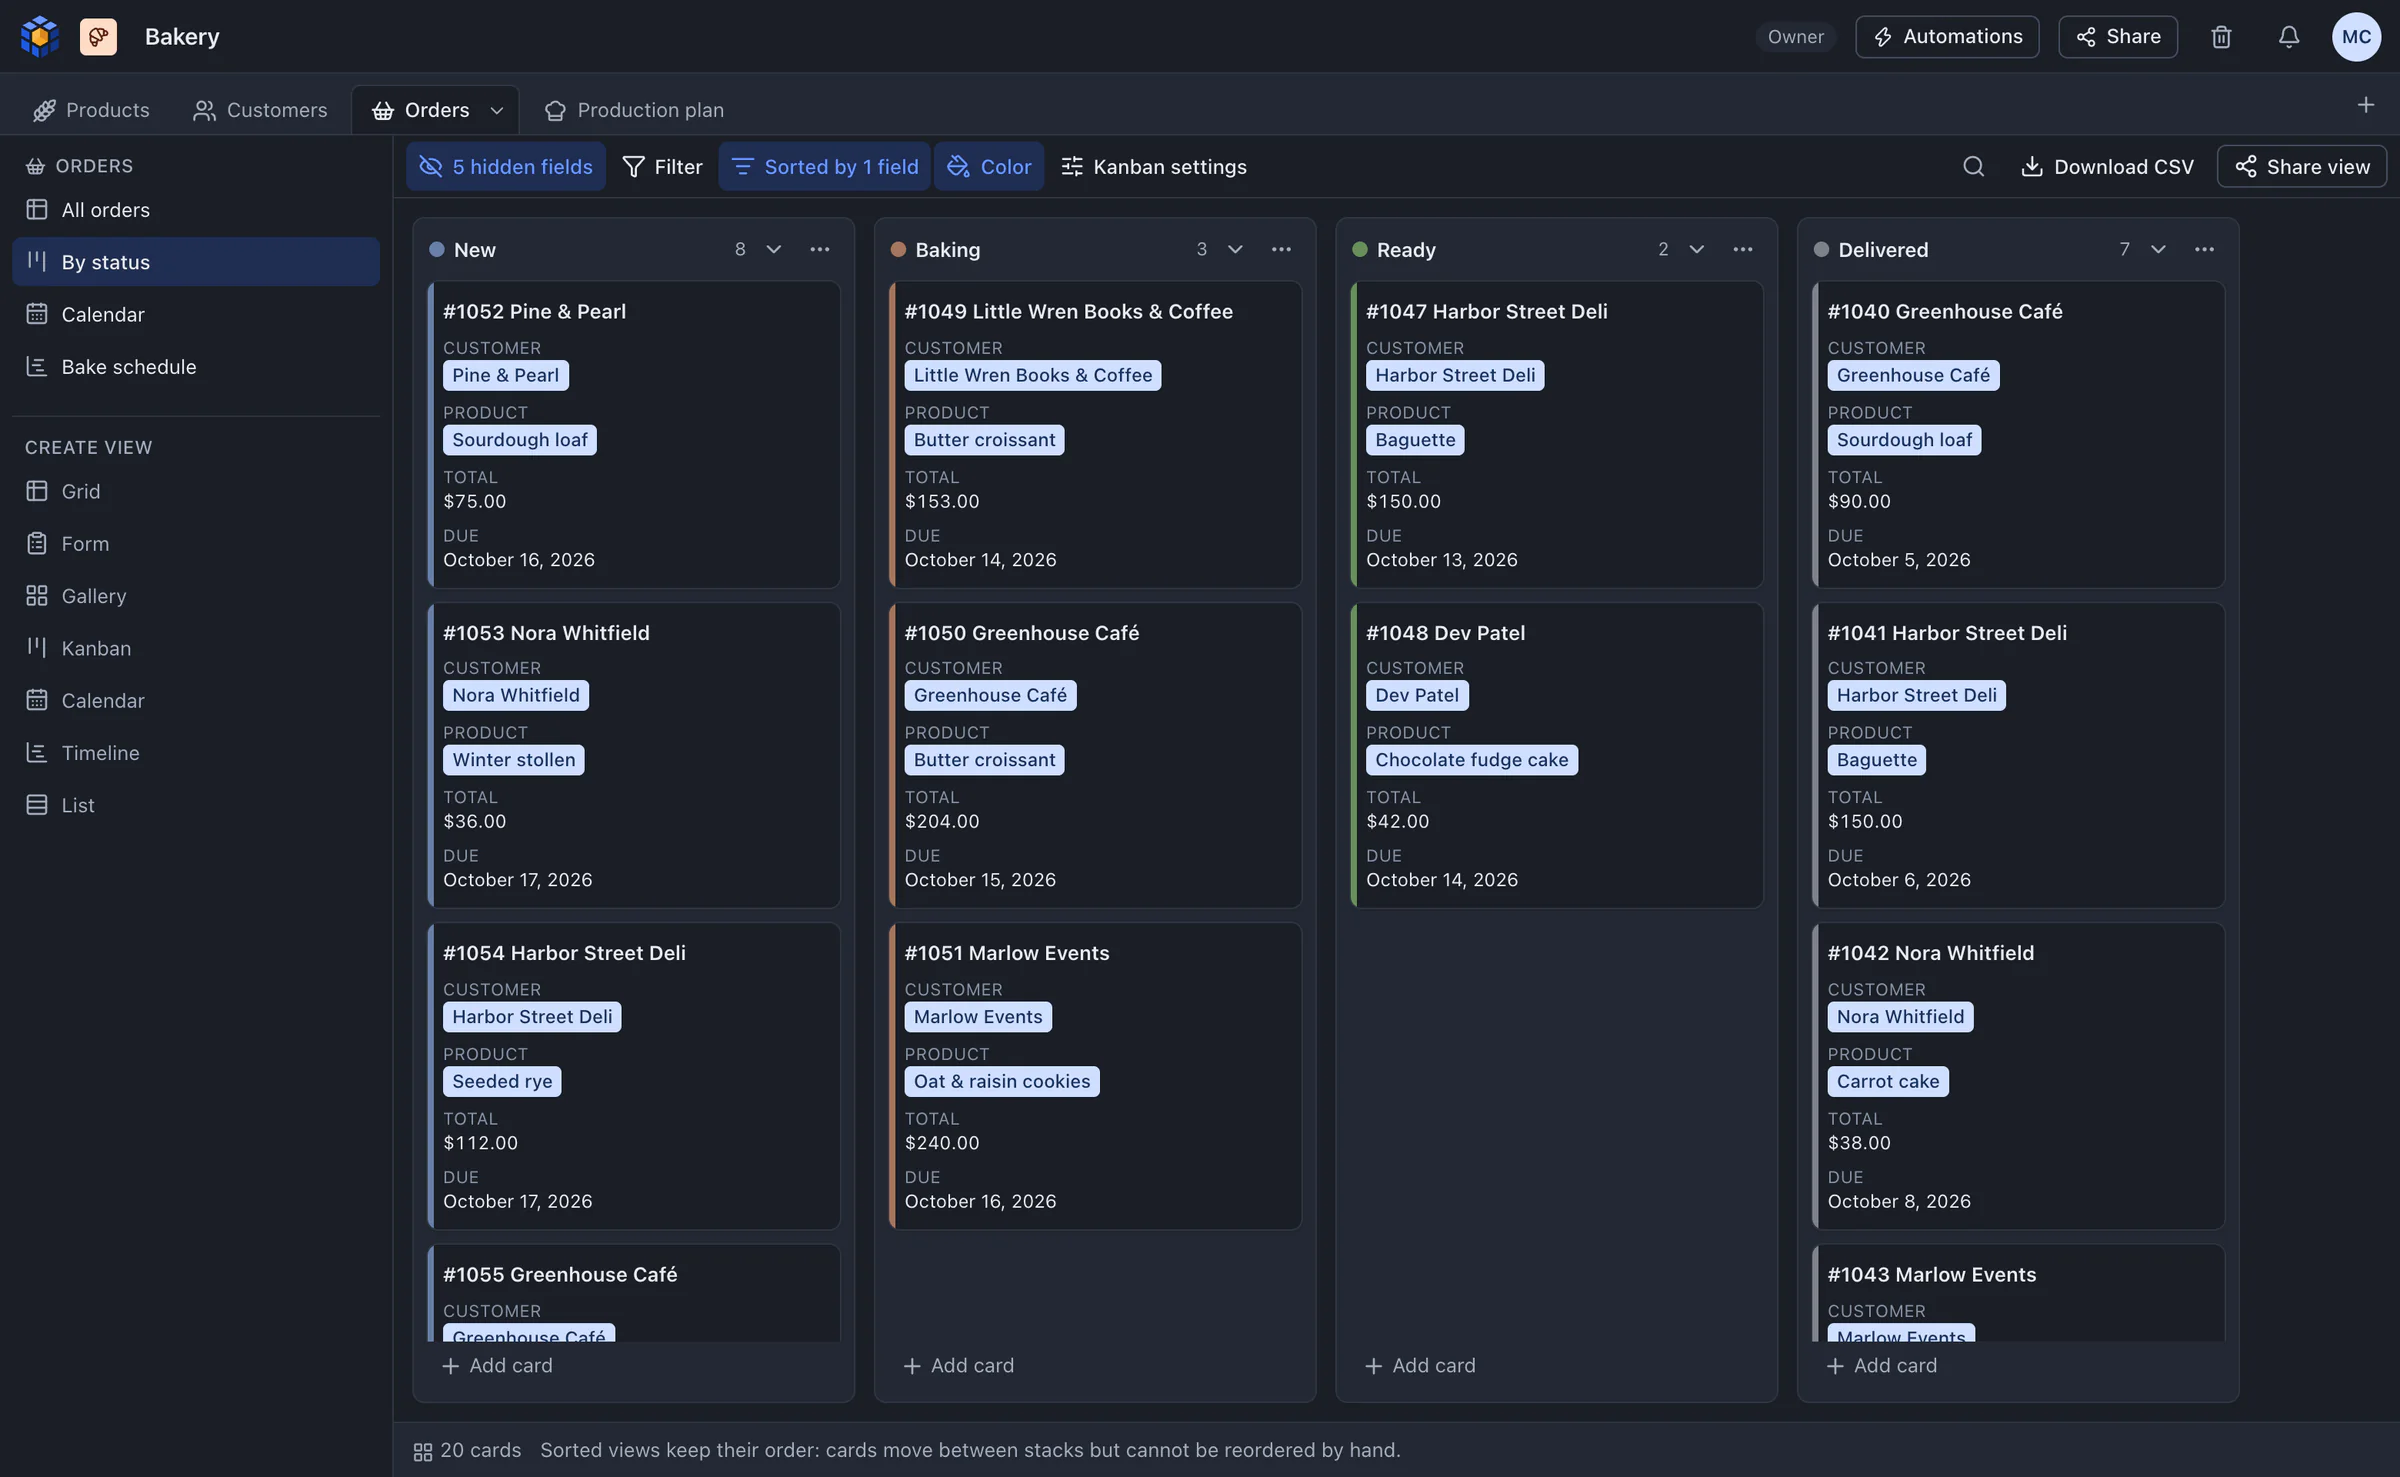Switch to the Customers tab
This screenshot has height=1477, width=2400.
tap(260, 110)
